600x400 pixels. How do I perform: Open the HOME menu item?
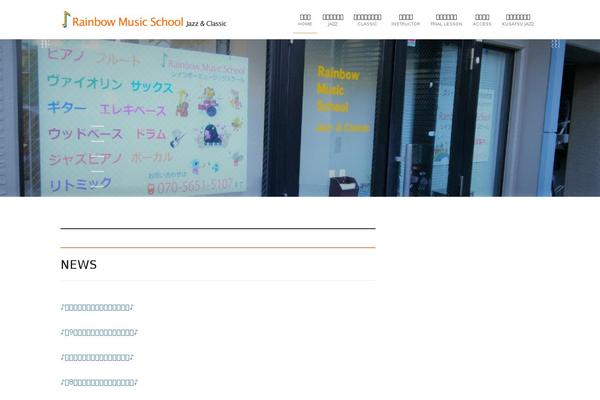click(x=305, y=20)
